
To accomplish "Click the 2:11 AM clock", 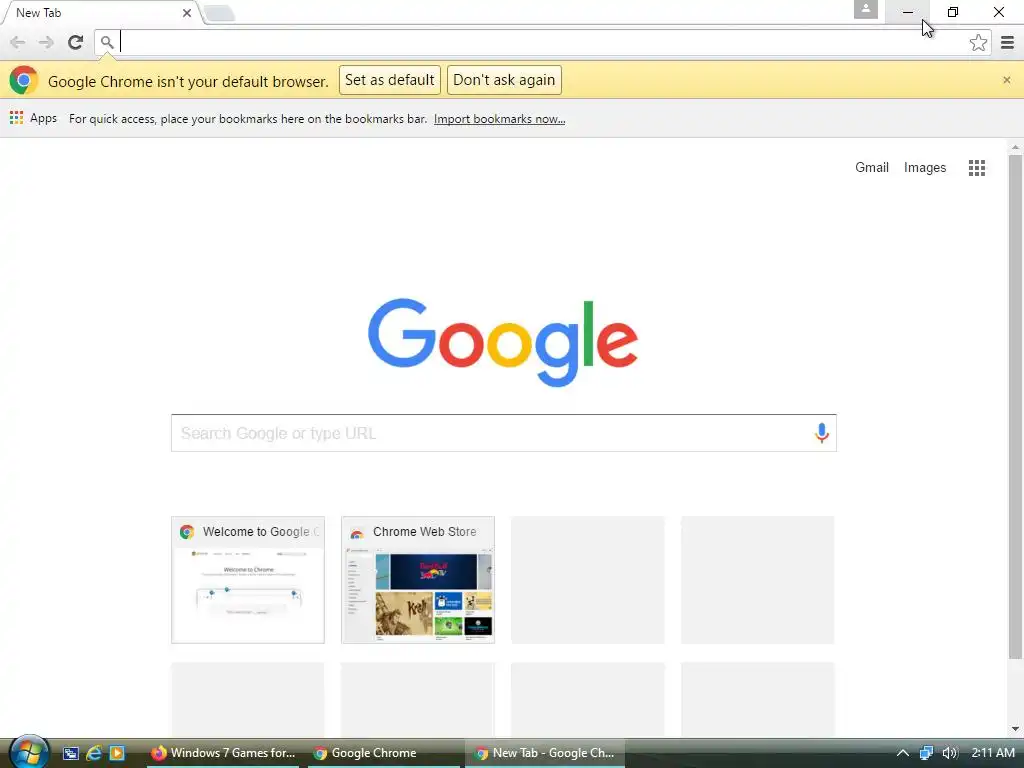I will 993,753.
